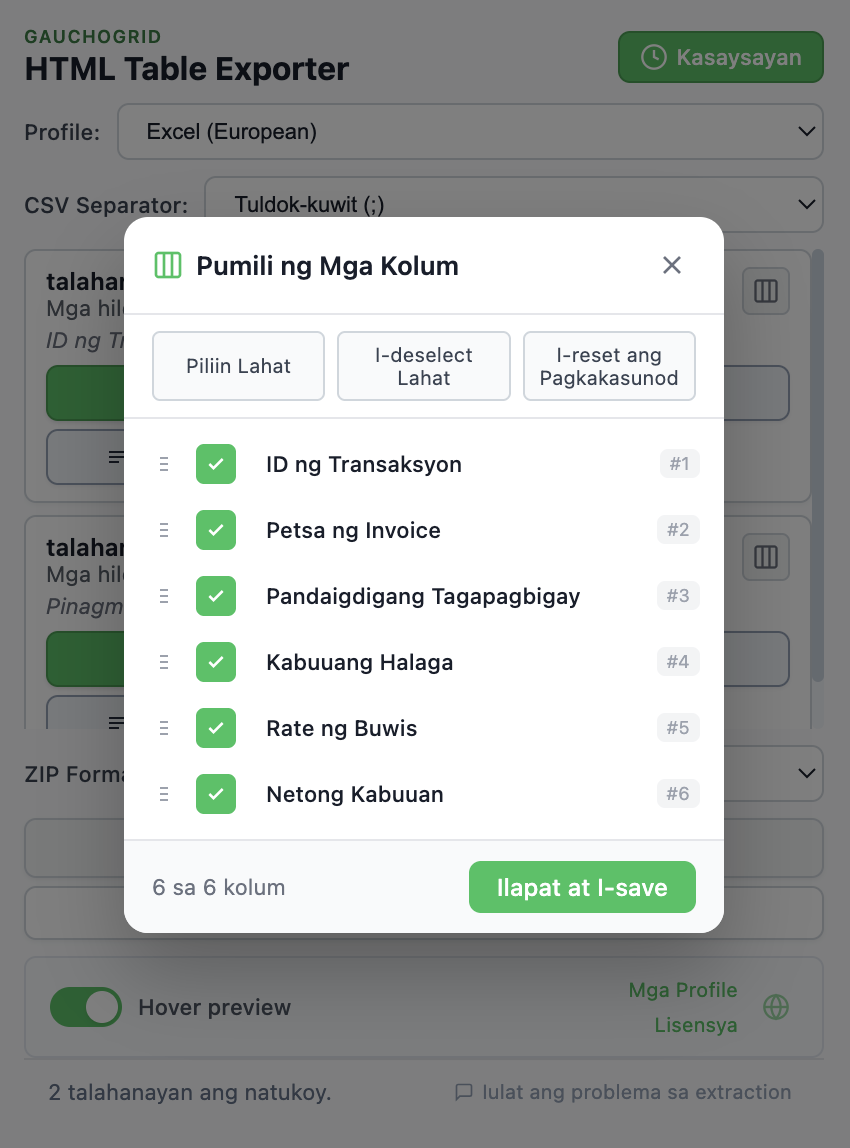
Task: Select Mga Profile in the footer
Action: pos(683,990)
